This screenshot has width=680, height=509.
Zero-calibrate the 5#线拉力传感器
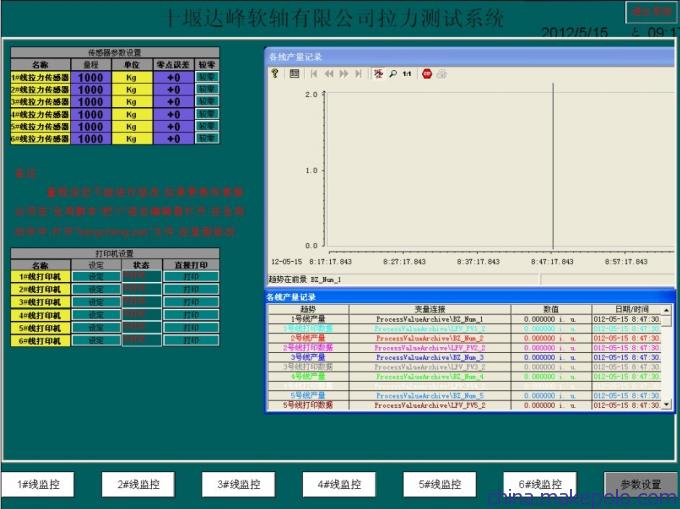click(207, 126)
